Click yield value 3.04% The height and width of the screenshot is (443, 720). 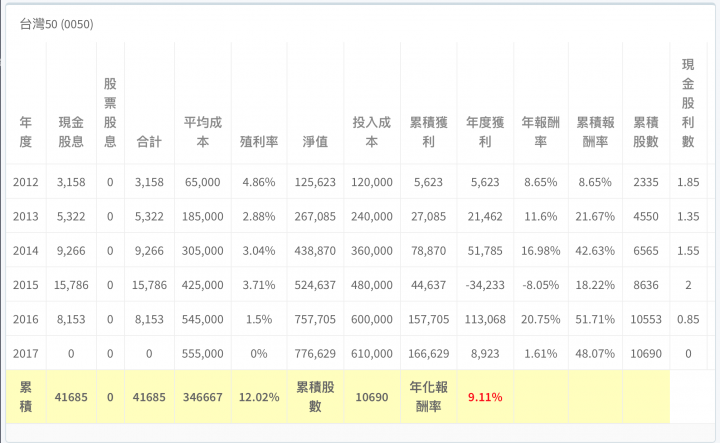pyautogui.click(x=259, y=251)
